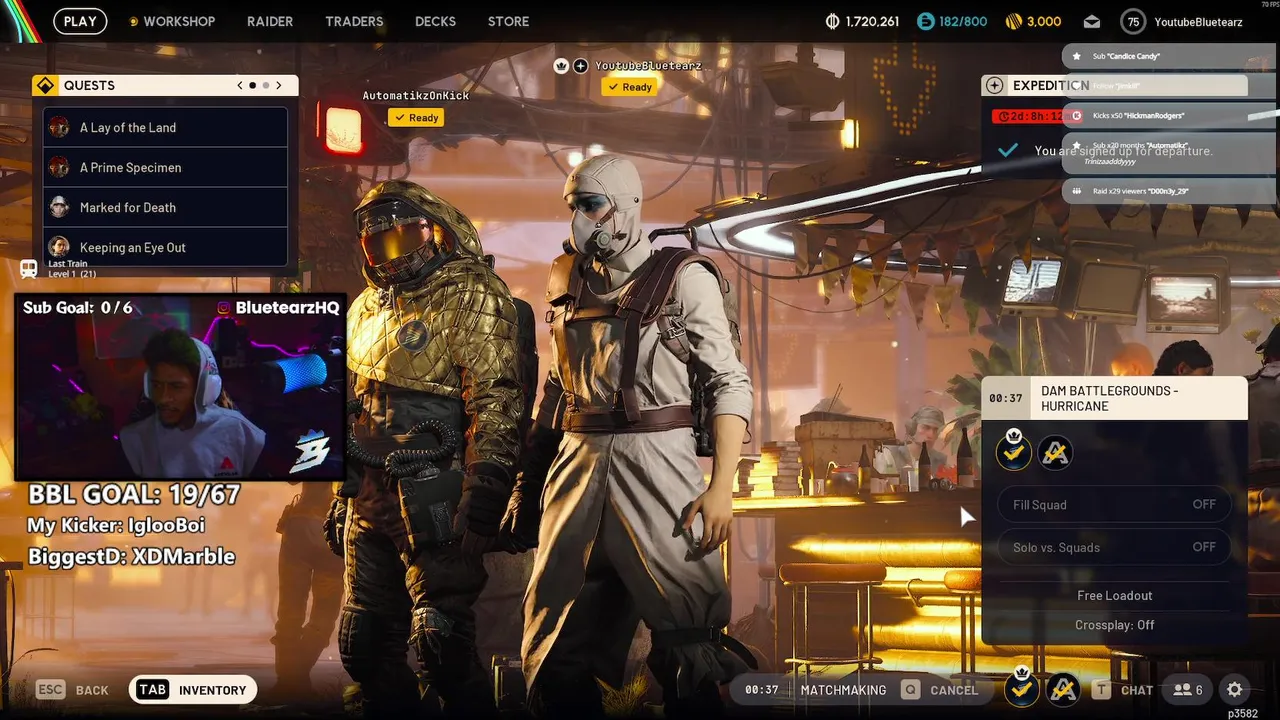This screenshot has width=1280, height=720.
Task: Toggle Fill Squad option
Action: point(1114,505)
